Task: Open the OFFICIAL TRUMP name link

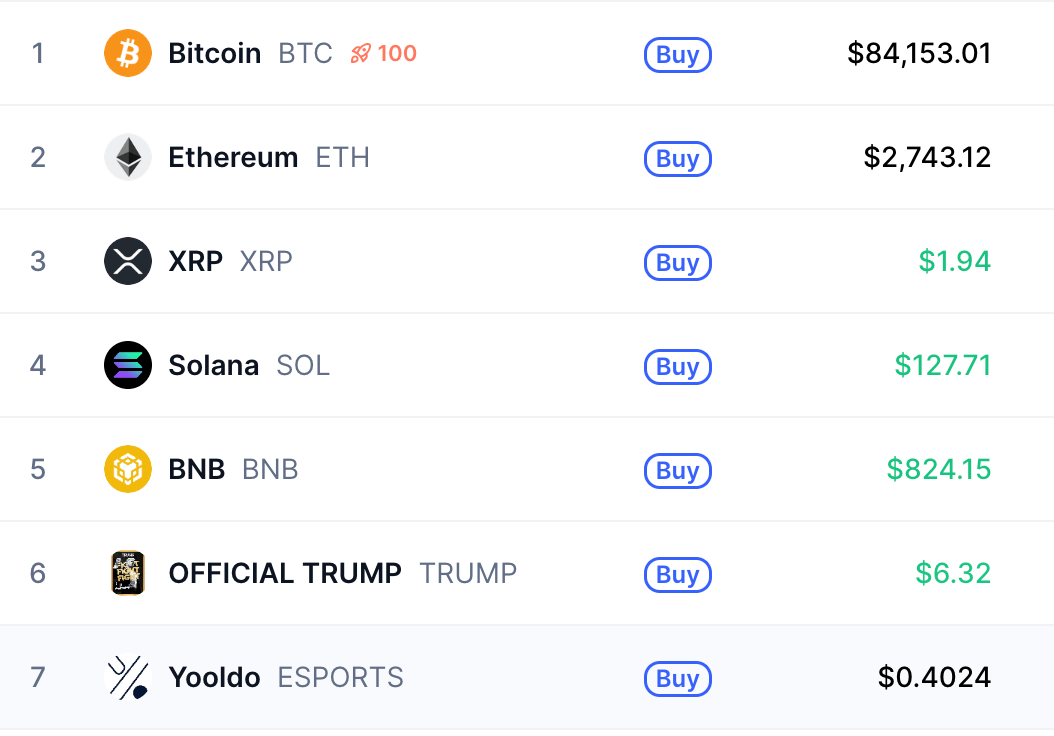Action: pyautogui.click(x=285, y=573)
